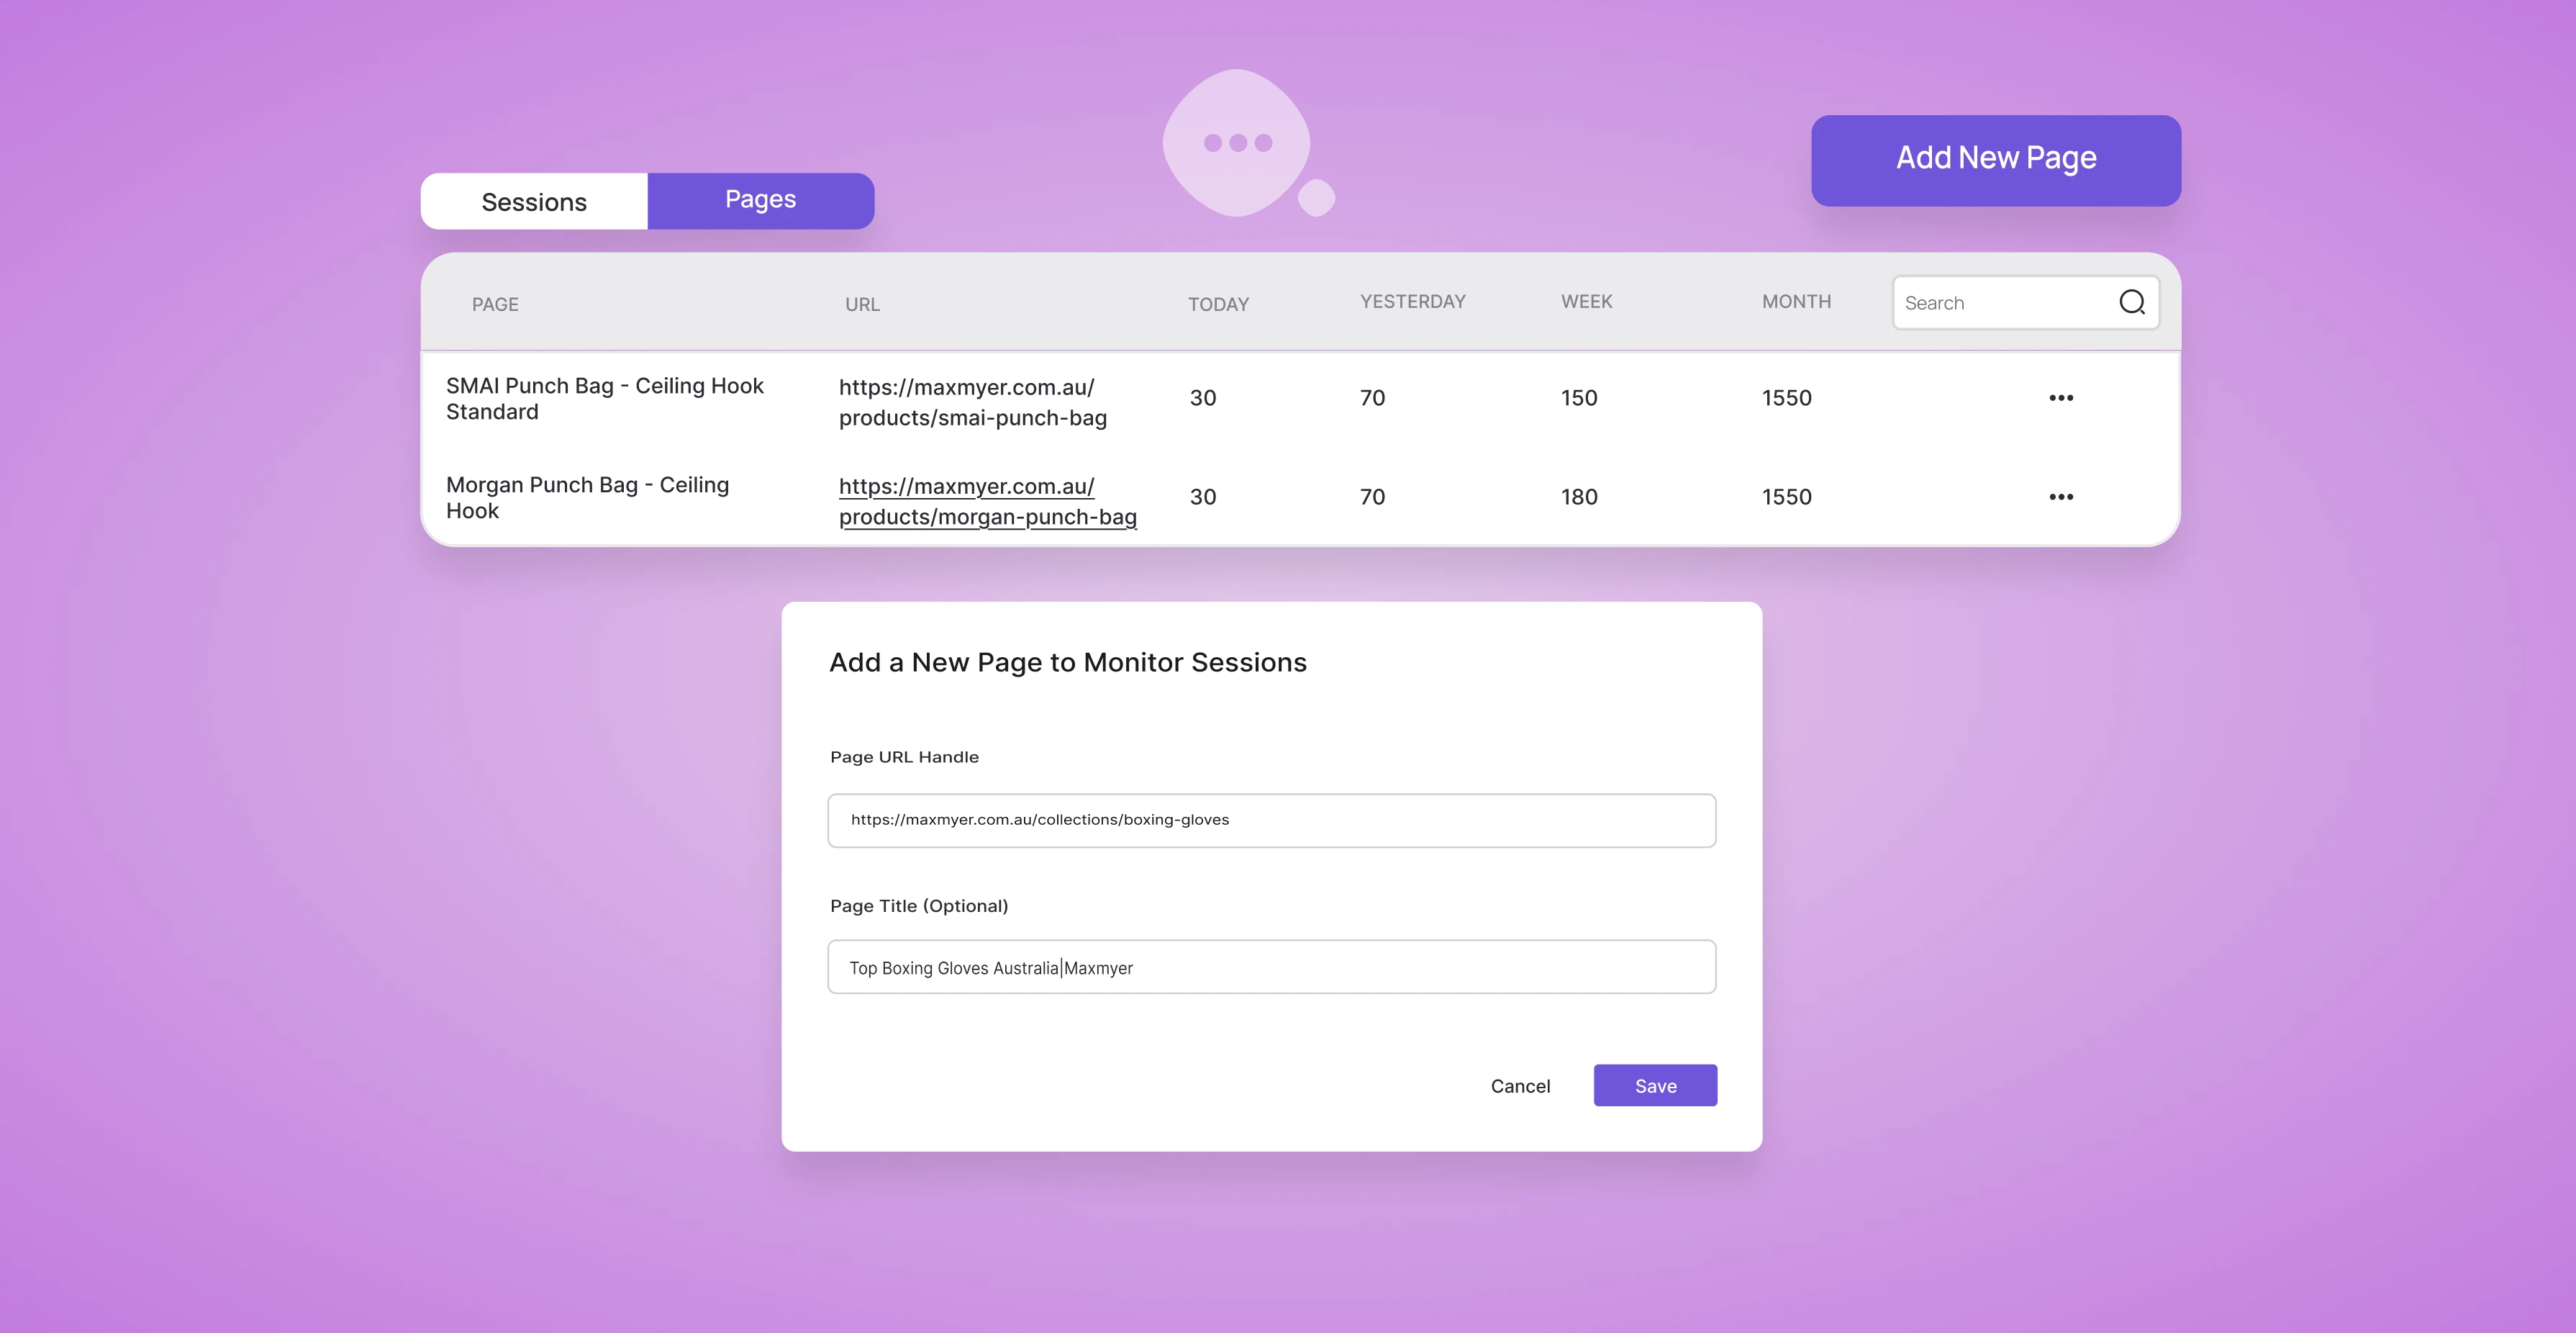Select the SMAI Punch Bag page name

(x=605, y=397)
